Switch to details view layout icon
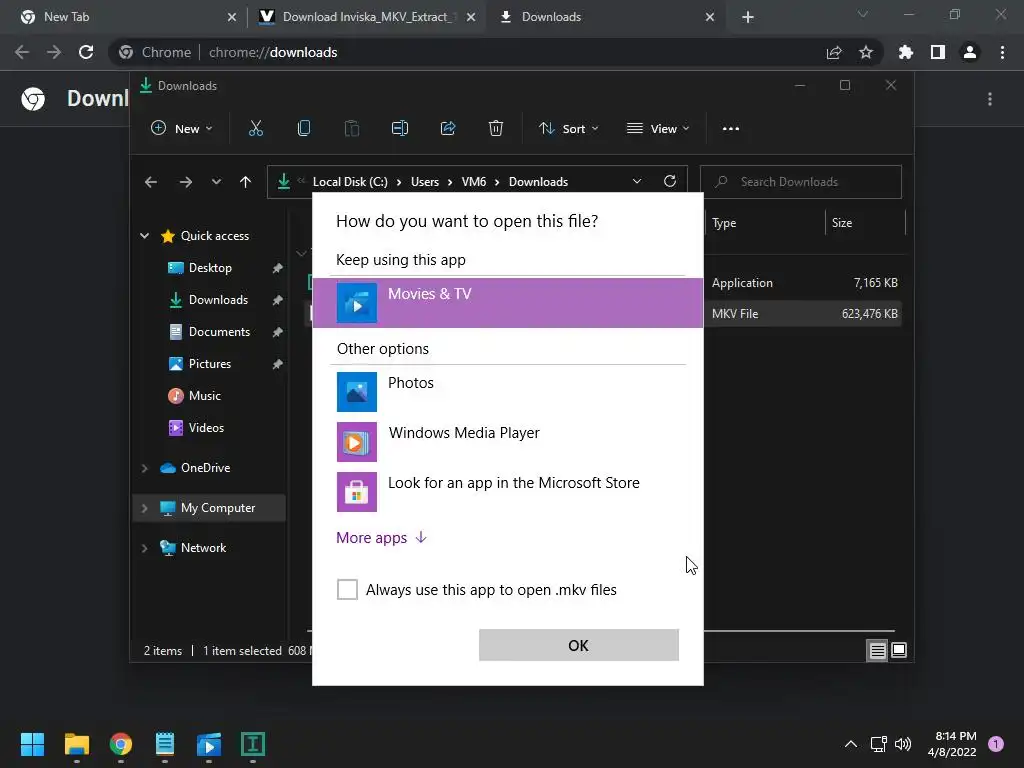The height and width of the screenshot is (768, 1024). tap(877, 650)
